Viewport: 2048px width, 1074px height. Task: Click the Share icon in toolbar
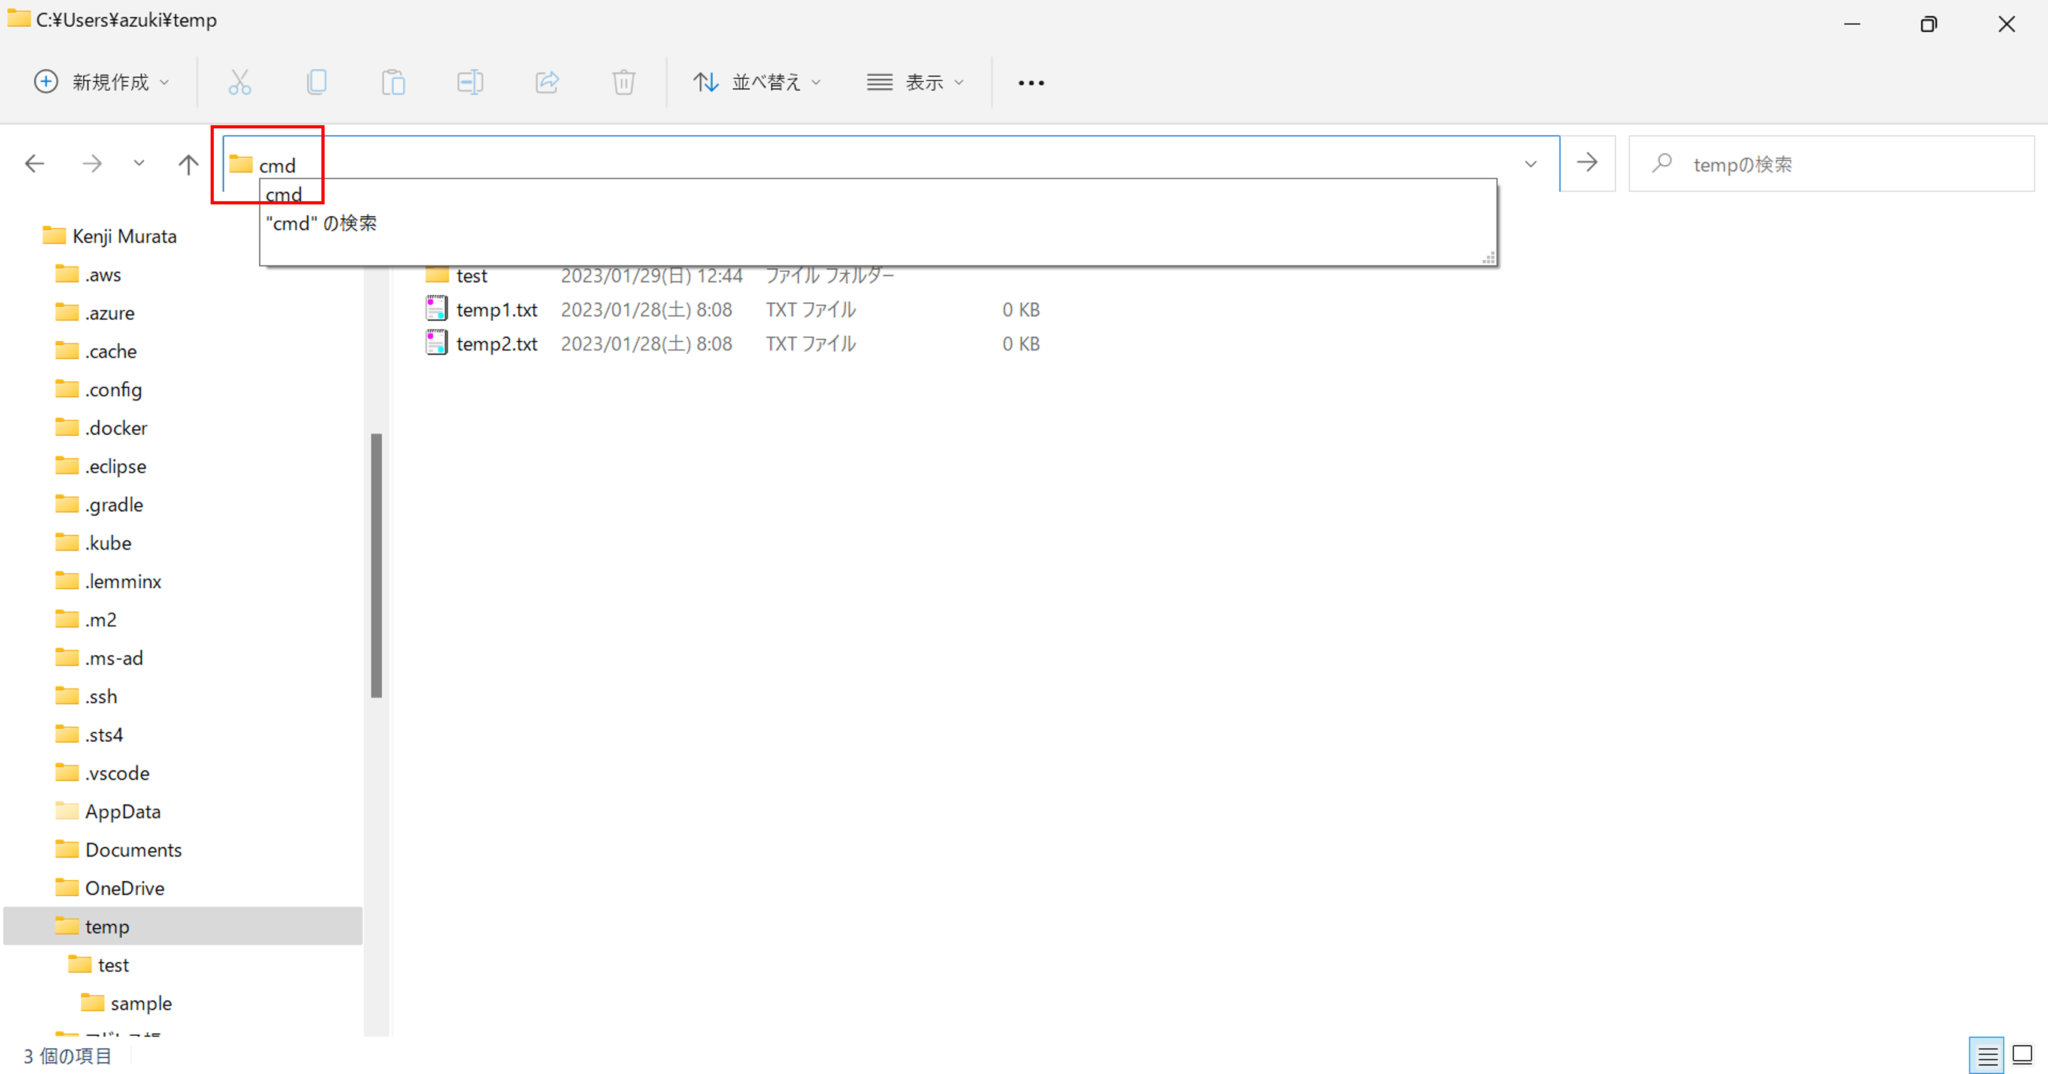click(547, 82)
